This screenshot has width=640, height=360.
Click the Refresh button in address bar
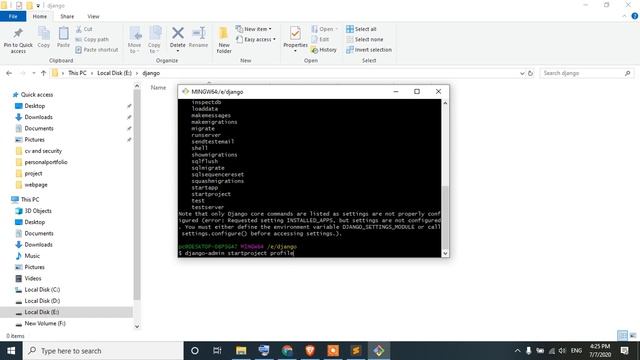coord(530,73)
